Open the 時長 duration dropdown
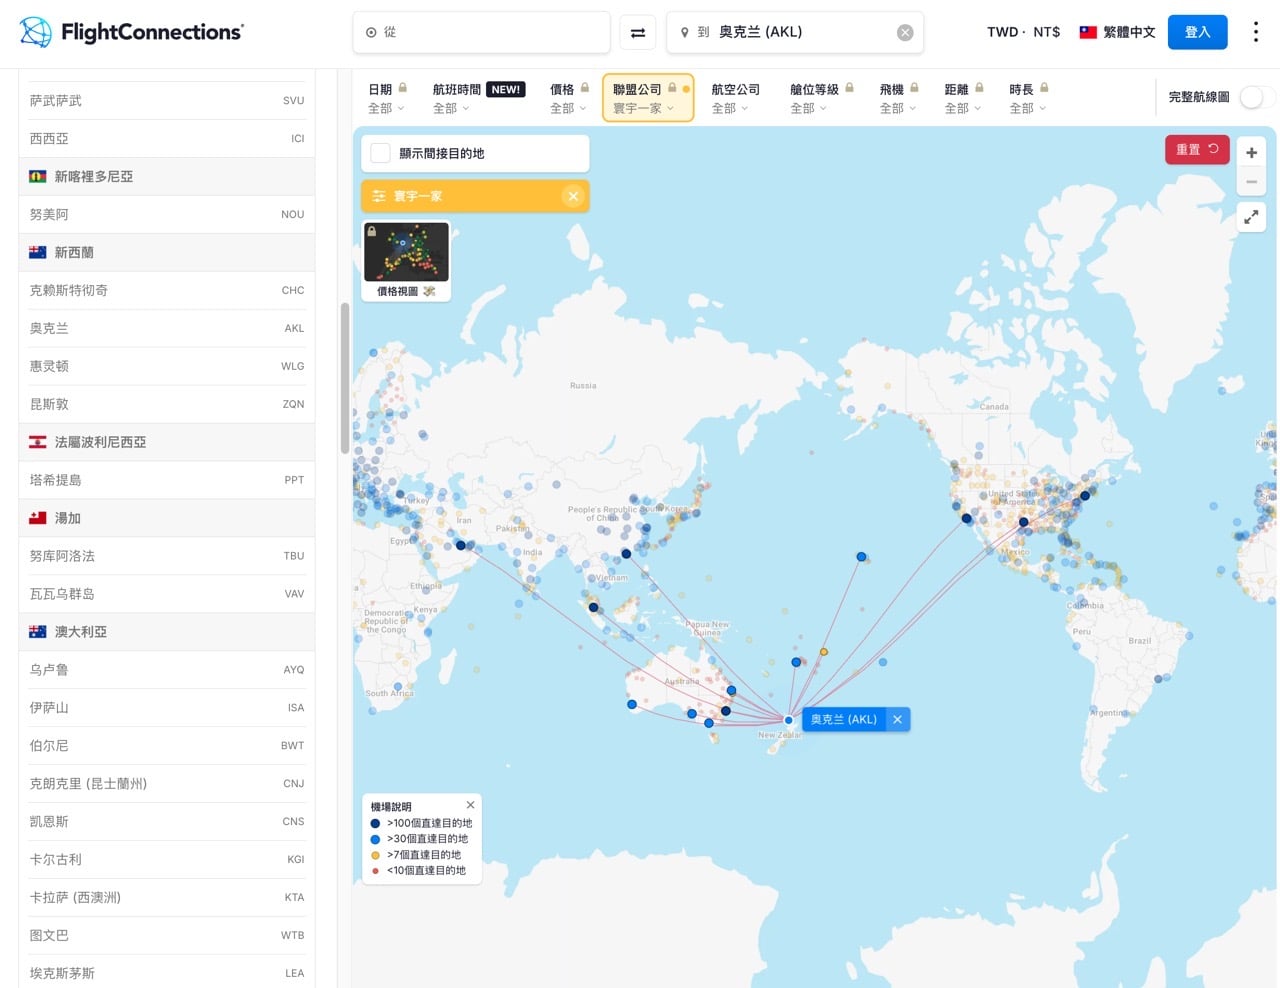Image resolution: width=1280 pixels, height=988 pixels. click(1029, 98)
